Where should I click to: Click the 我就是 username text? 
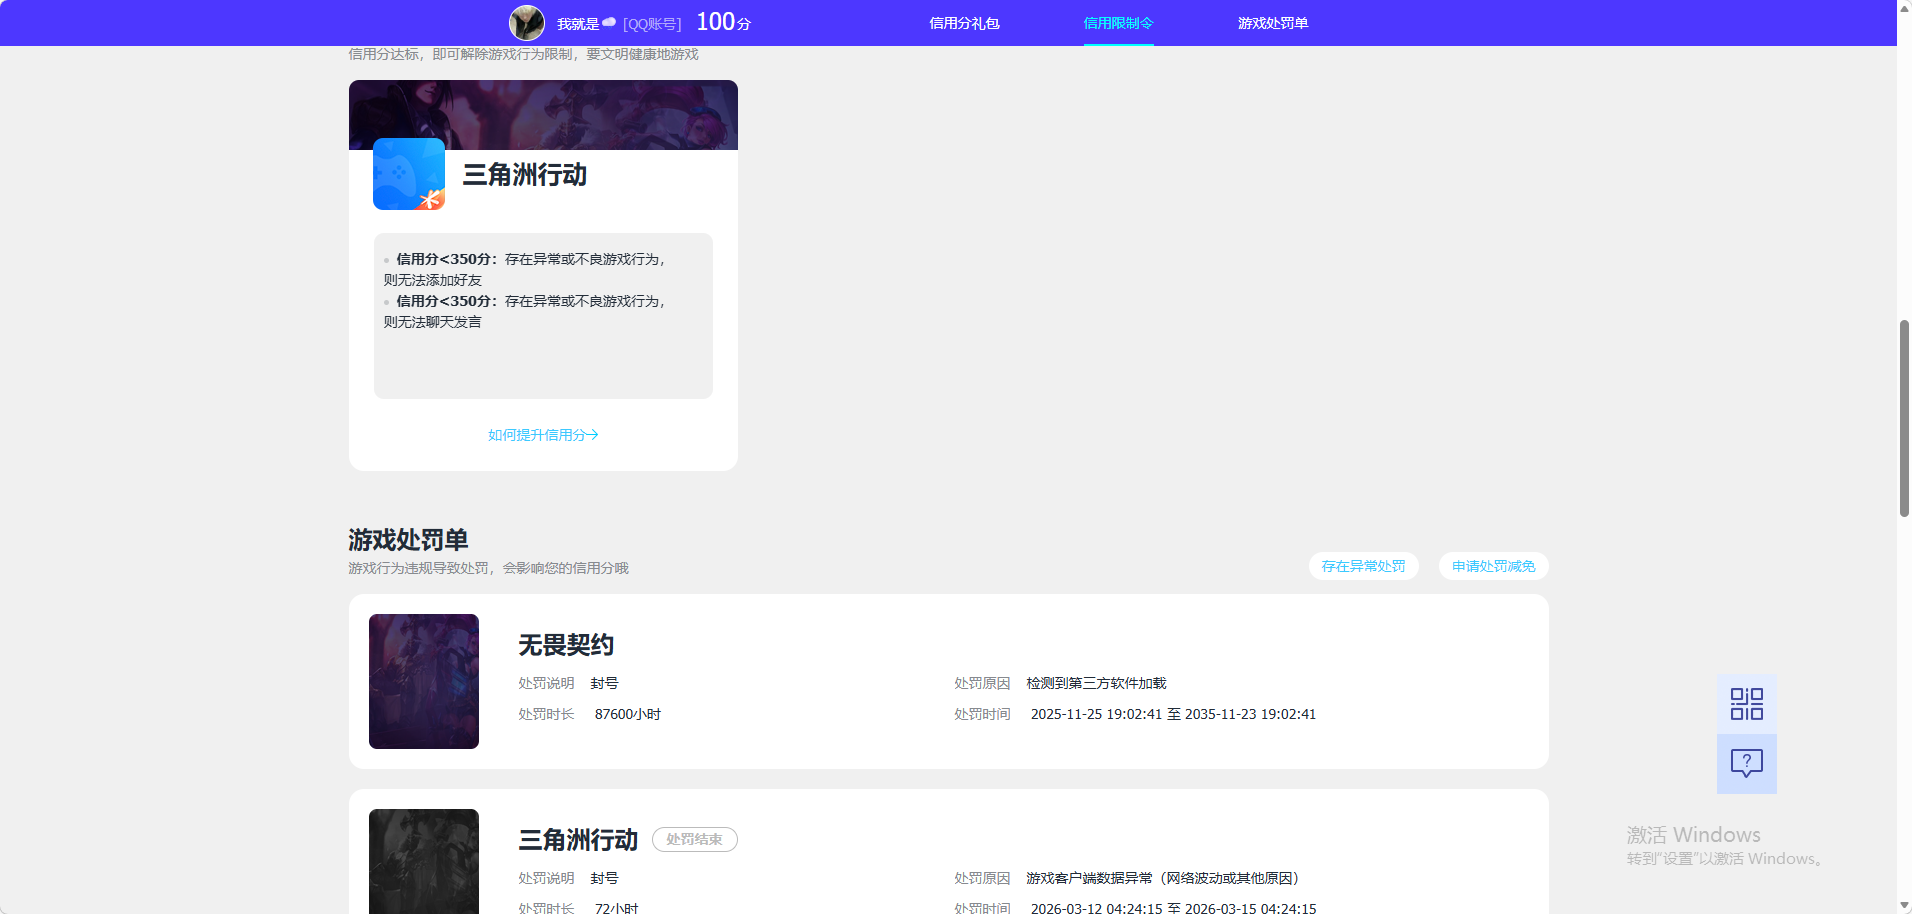click(578, 22)
